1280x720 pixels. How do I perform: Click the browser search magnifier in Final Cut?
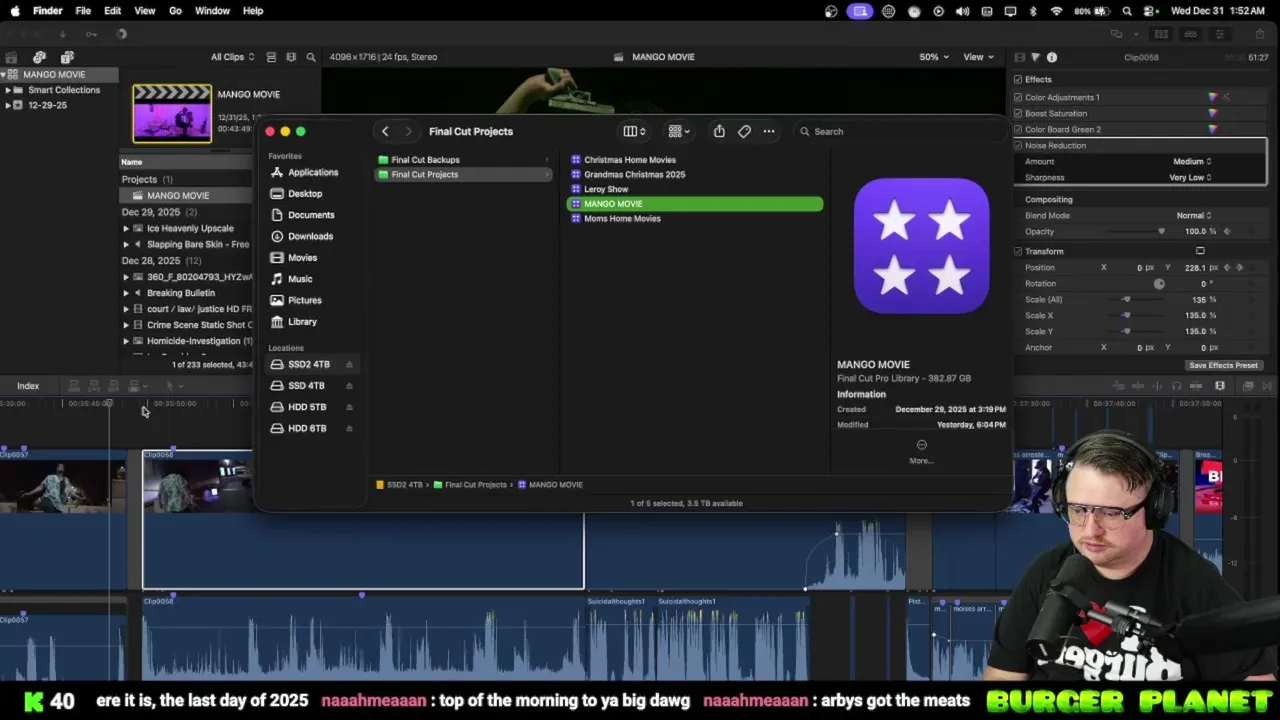click(x=311, y=57)
